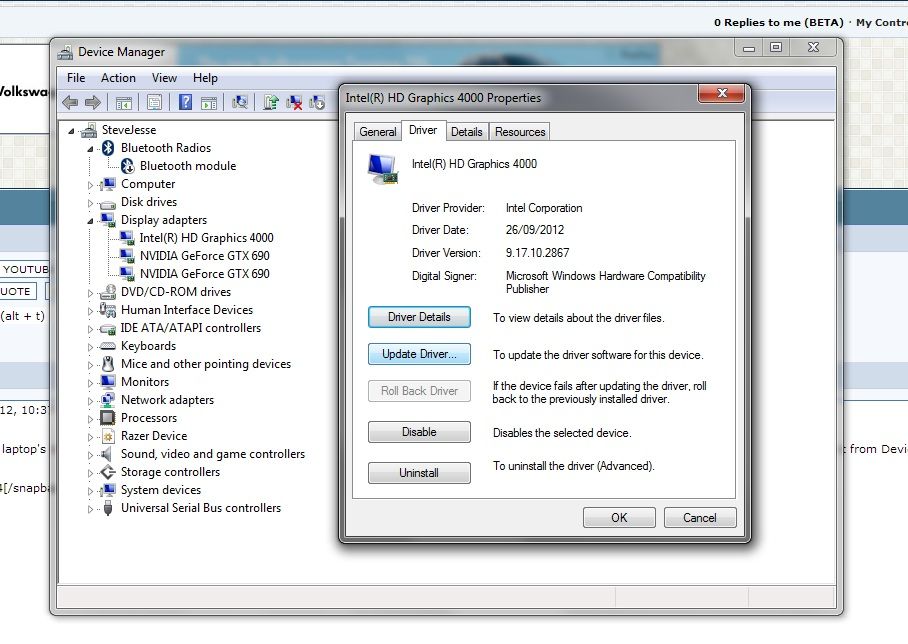This screenshot has height=644, width=908.
Task: Click the Update Driver... button
Action: coord(419,354)
